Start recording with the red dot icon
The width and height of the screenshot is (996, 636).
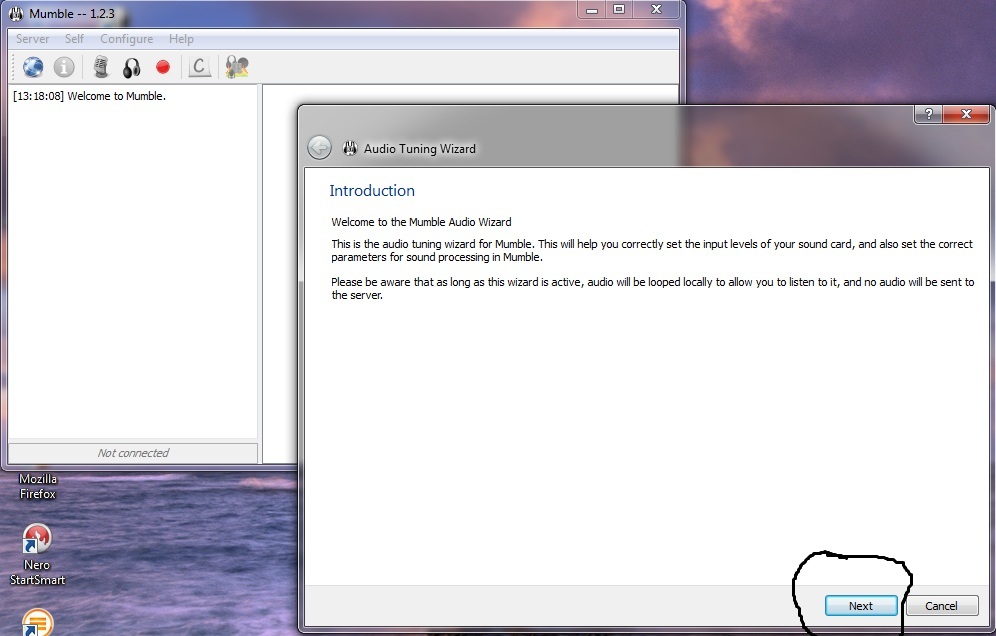tap(163, 67)
